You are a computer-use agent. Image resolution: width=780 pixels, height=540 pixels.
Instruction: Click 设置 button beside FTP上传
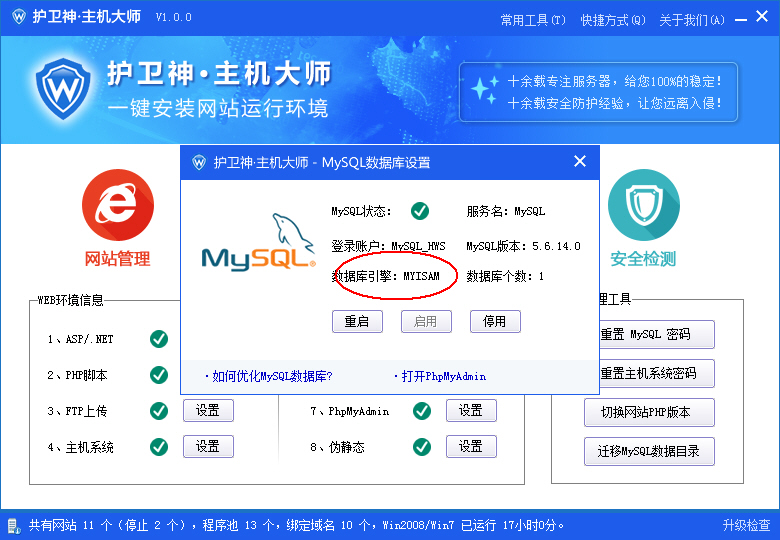(x=208, y=411)
